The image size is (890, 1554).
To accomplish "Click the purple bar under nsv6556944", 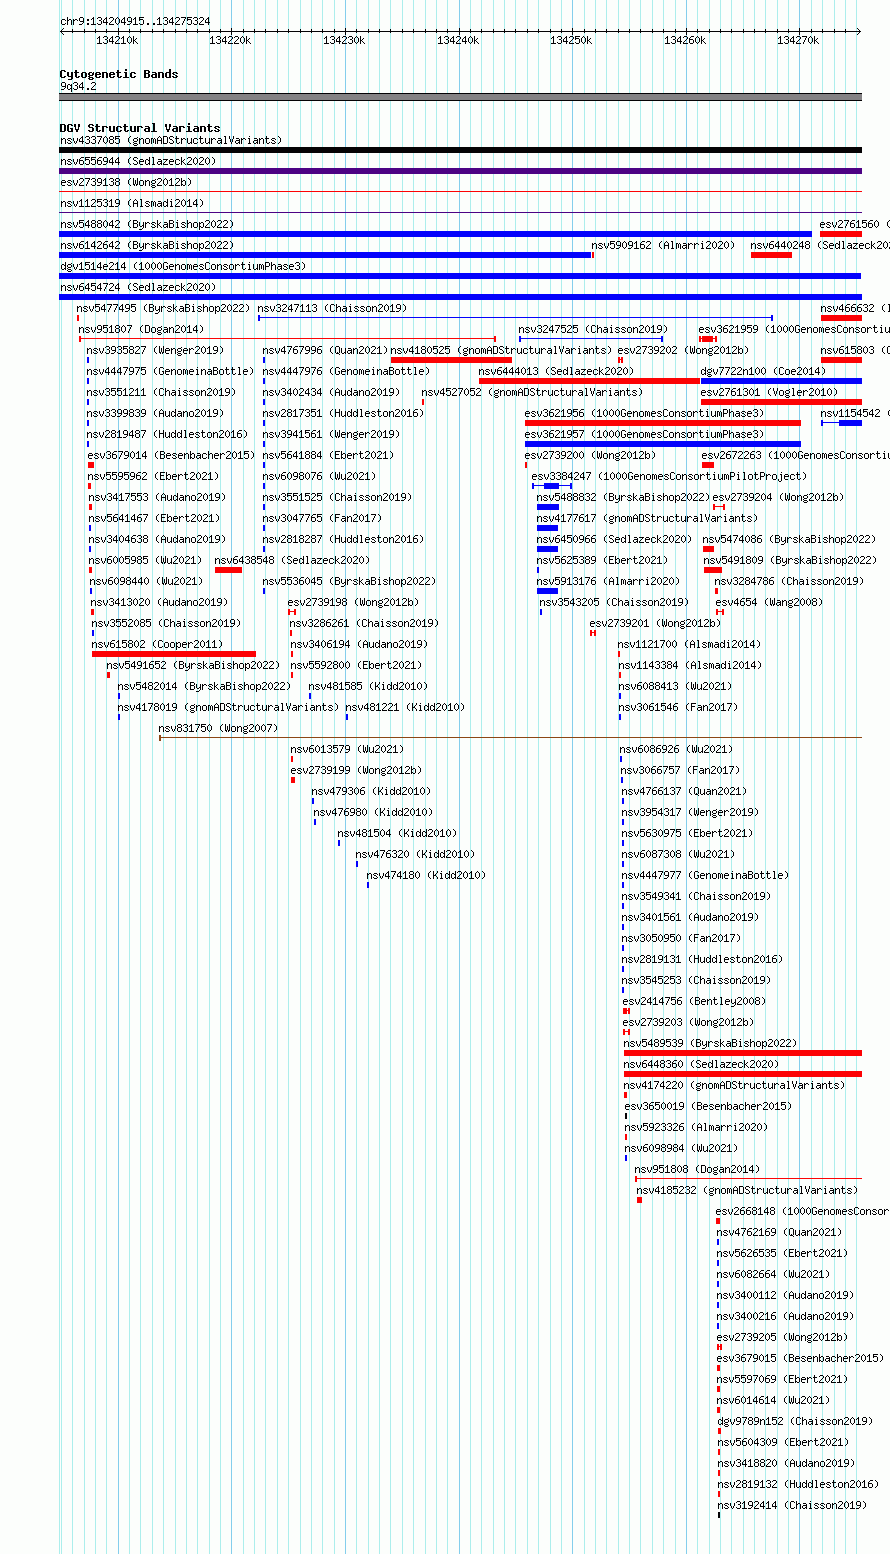I will (x=461, y=171).
